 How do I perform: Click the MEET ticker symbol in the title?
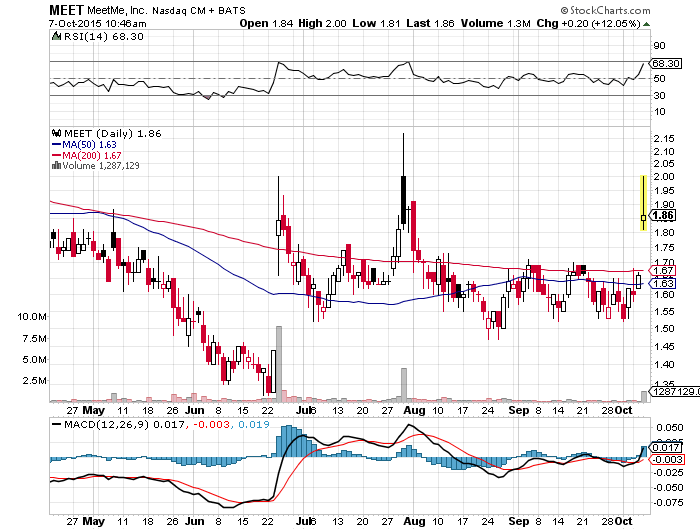(66, 10)
